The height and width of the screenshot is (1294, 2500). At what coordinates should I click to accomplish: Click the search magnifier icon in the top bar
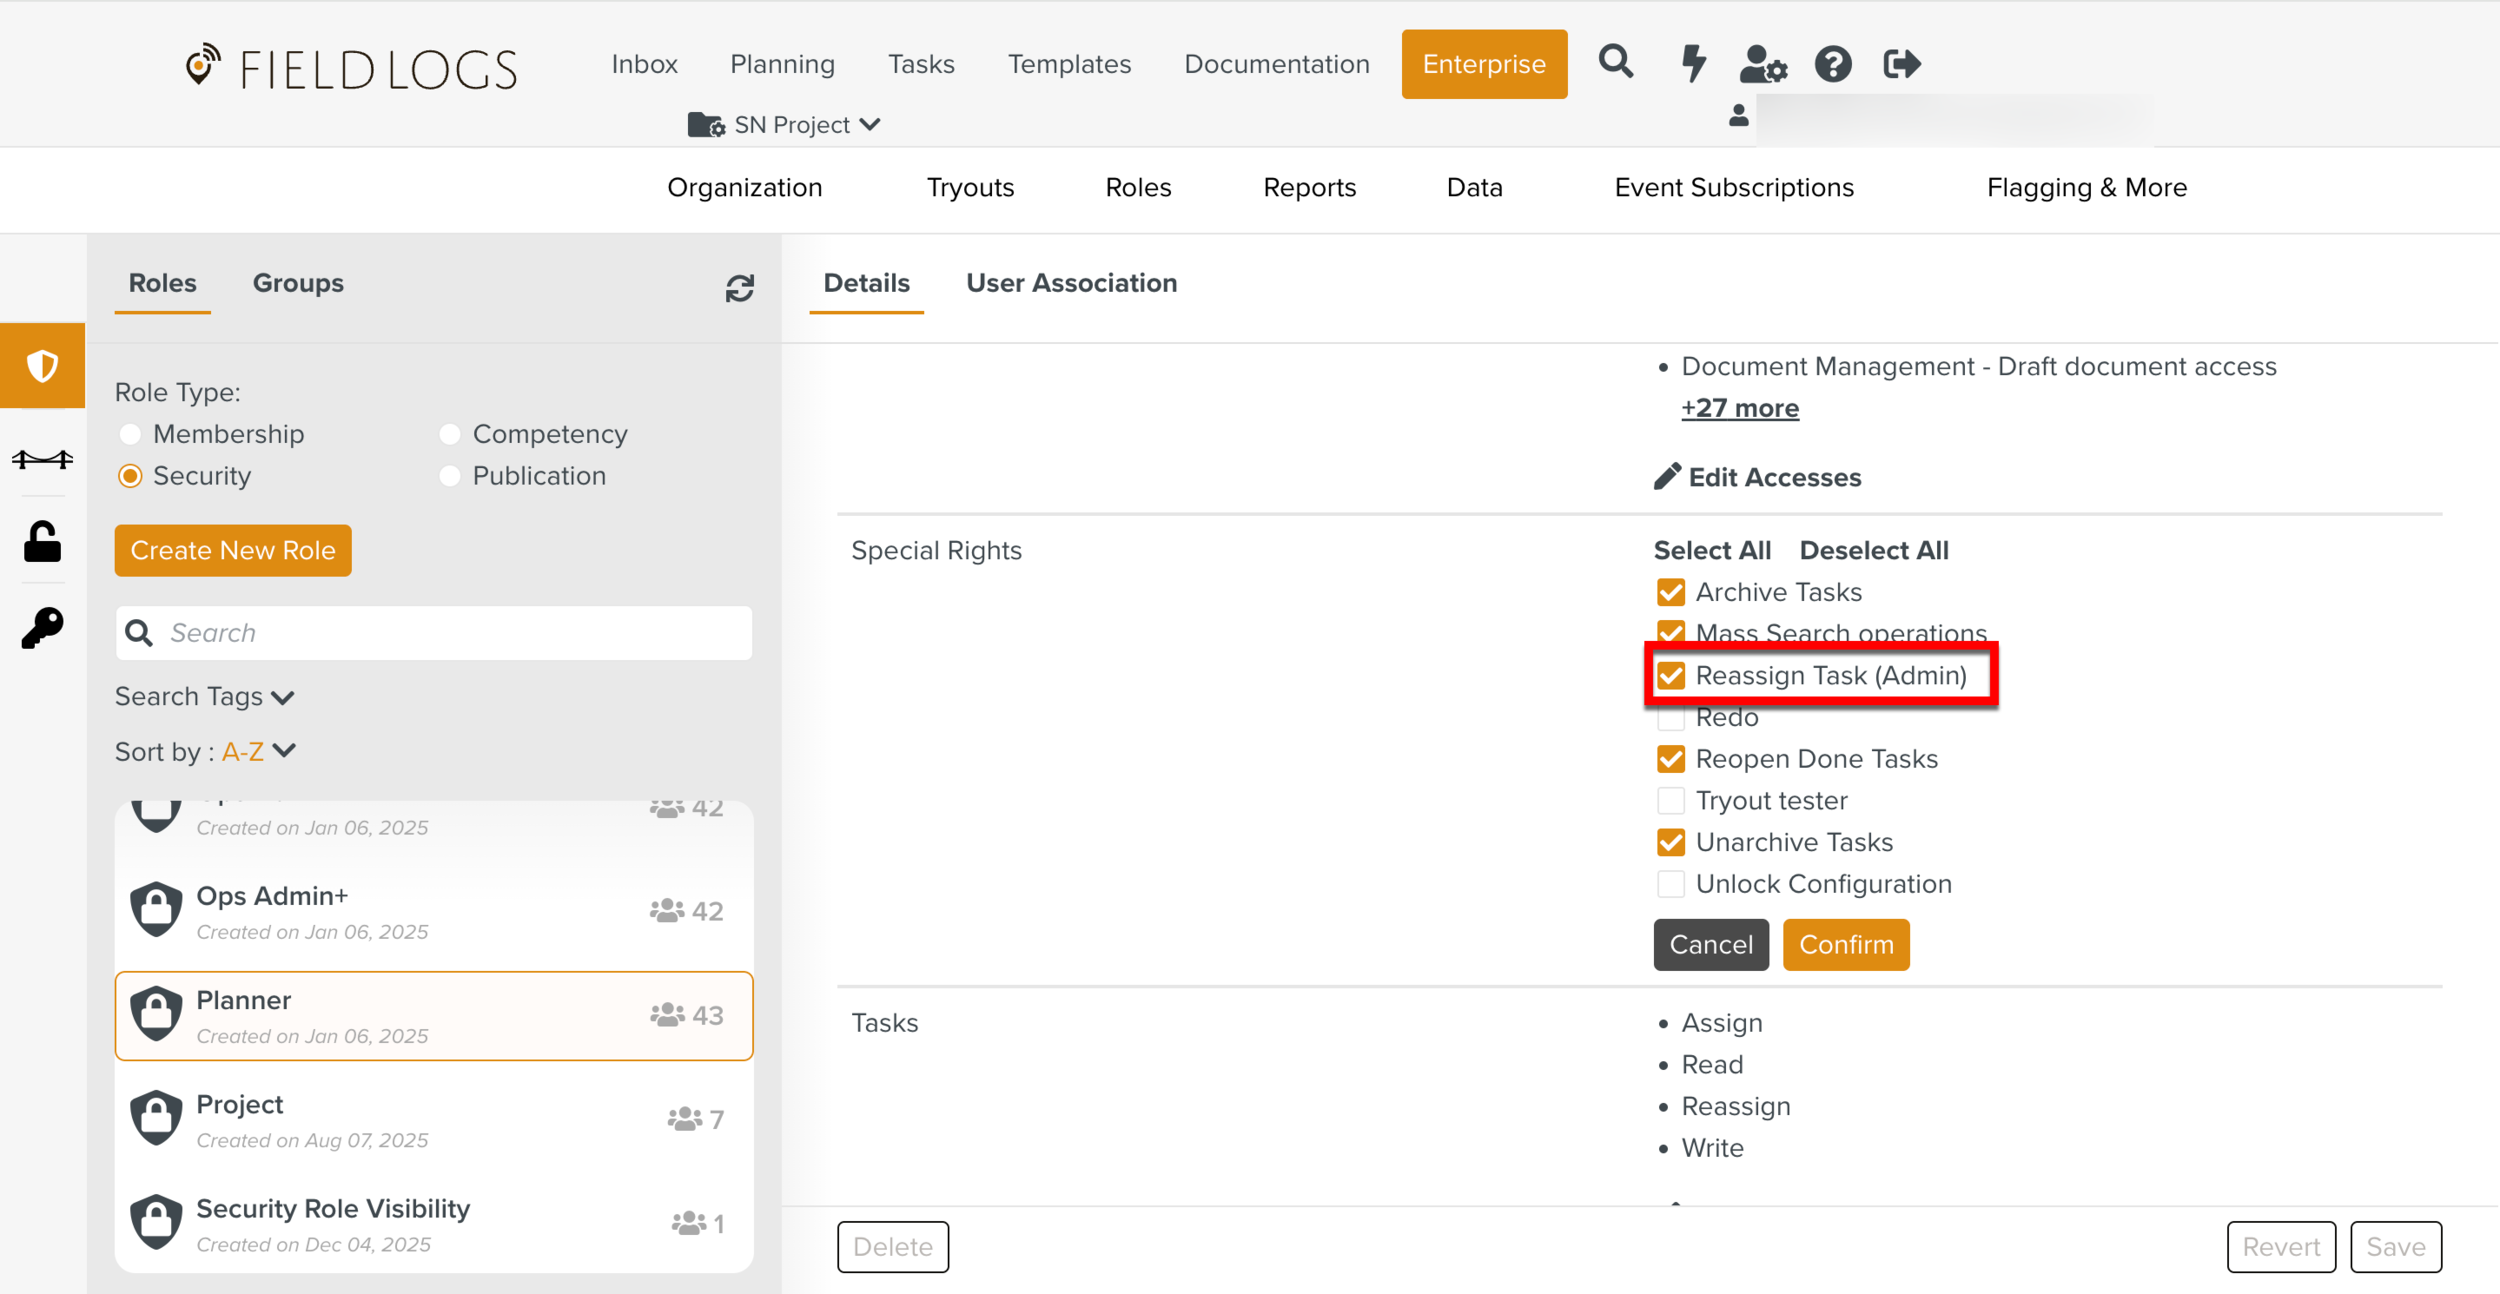point(1615,63)
